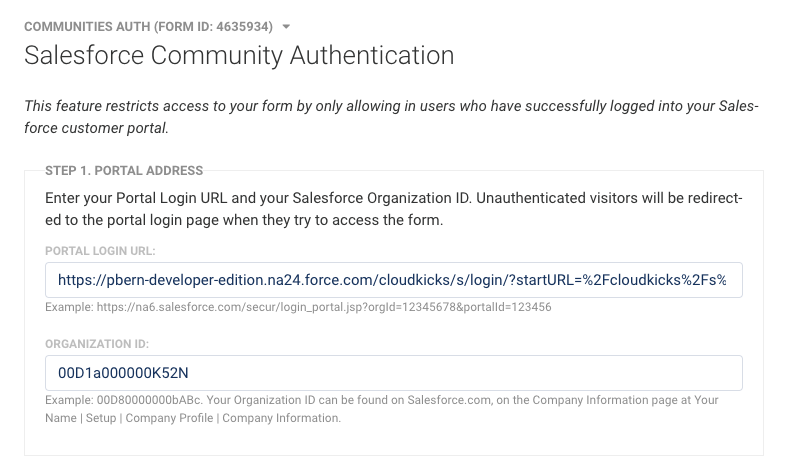Viewport: 789px width, 464px height.
Task: Click the example na6.salesforce.com URL hint
Action: point(298,307)
